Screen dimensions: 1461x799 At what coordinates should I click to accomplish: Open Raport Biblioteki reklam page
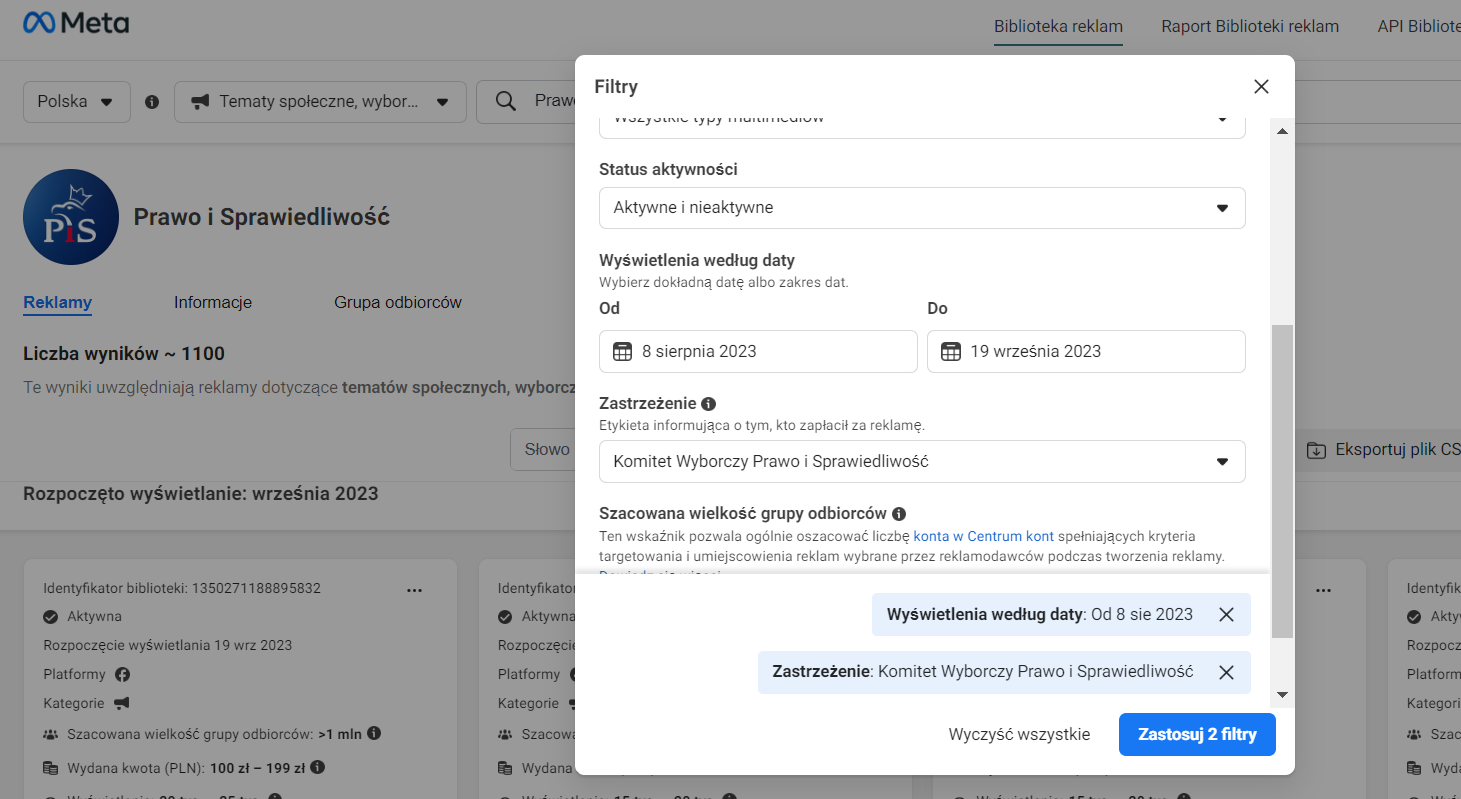(x=1249, y=27)
